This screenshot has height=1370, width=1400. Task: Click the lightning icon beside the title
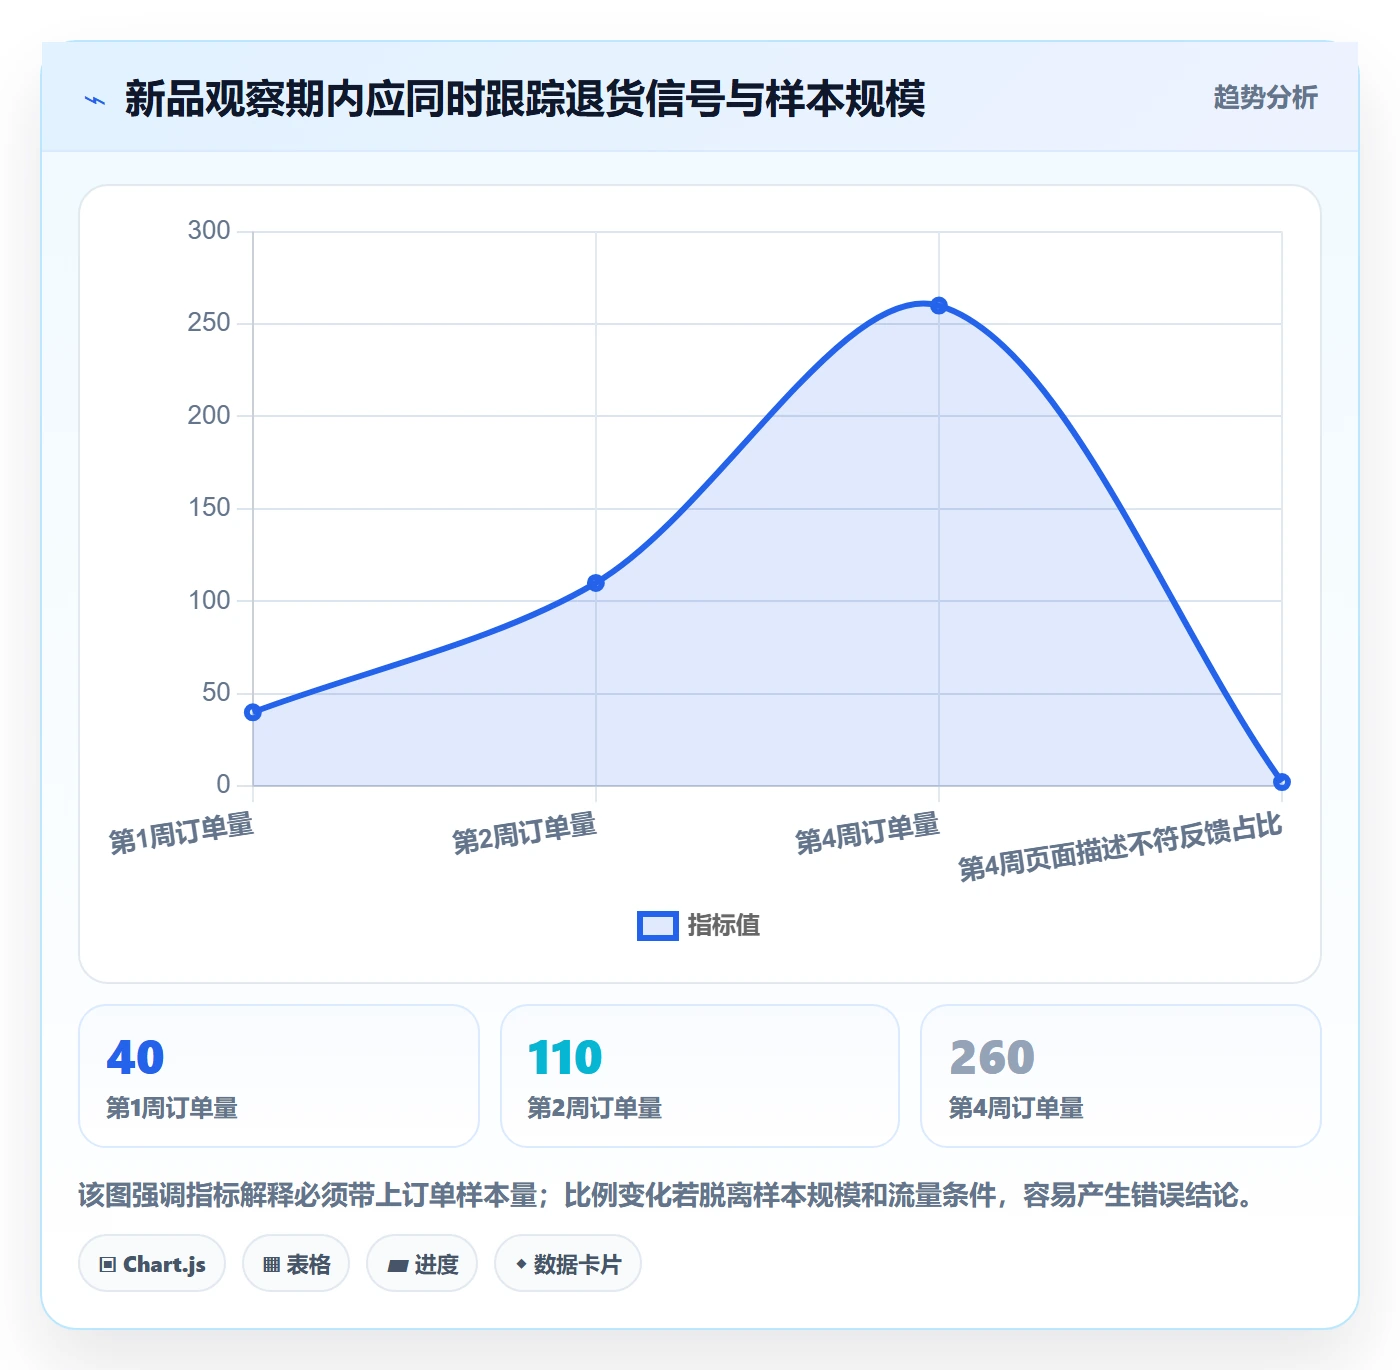95,100
